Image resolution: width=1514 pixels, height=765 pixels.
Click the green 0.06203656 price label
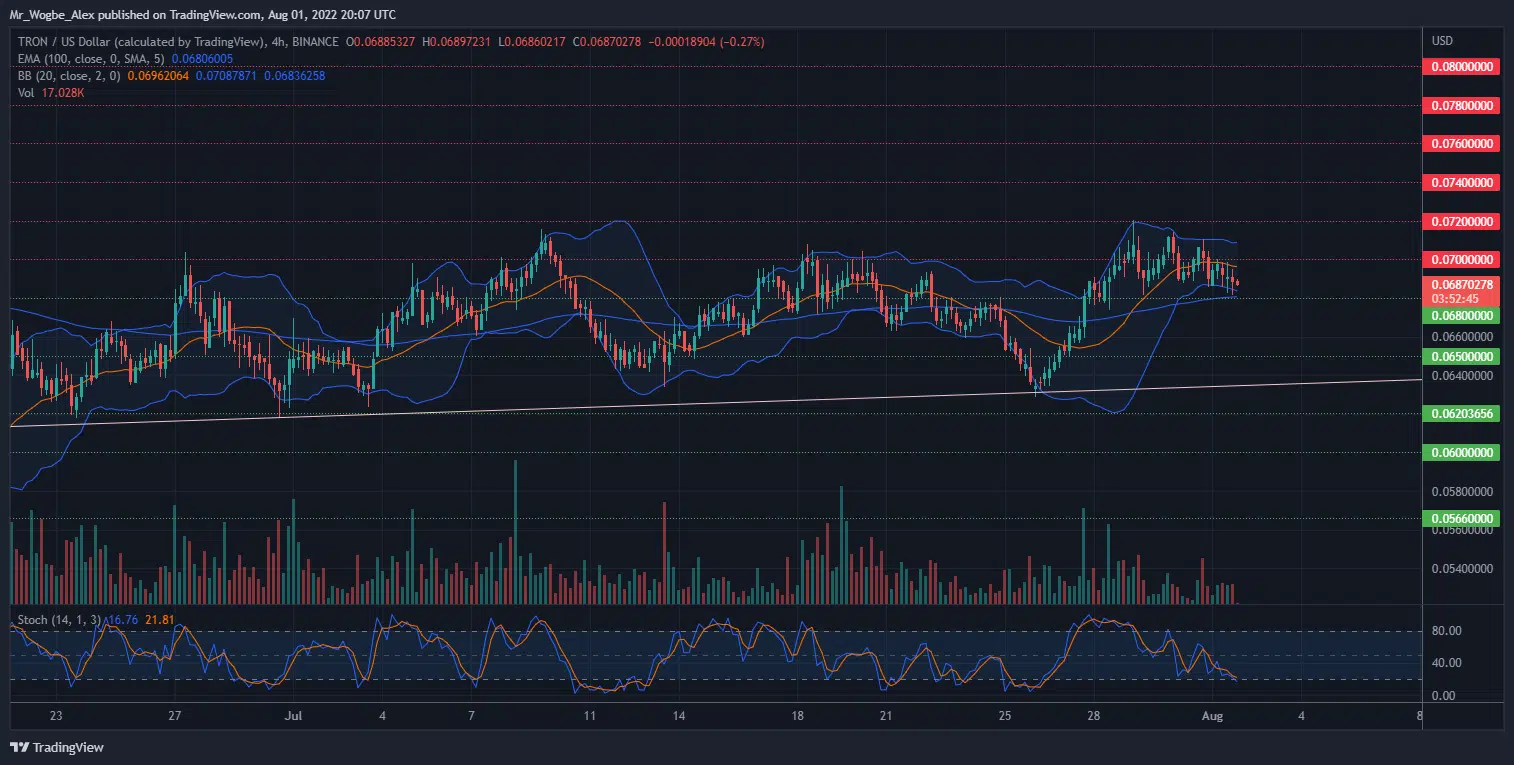coord(1460,413)
